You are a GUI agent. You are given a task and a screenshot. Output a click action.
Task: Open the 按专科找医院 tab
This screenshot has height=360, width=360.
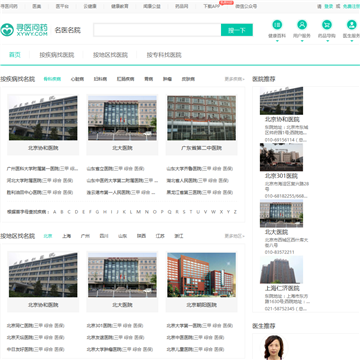(164, 55)
